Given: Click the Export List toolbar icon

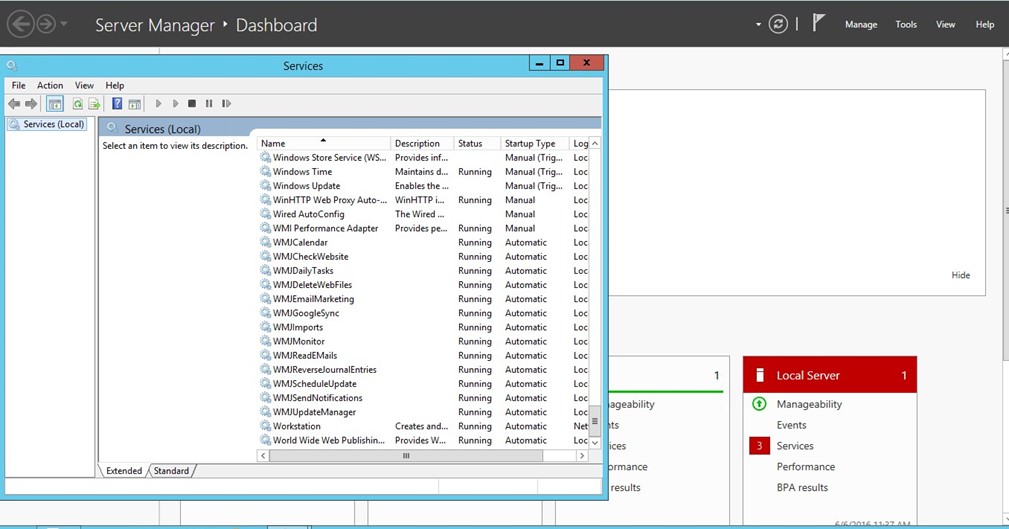Looking at the screenshot, I should pyautogui.click(x=94, y=104).
